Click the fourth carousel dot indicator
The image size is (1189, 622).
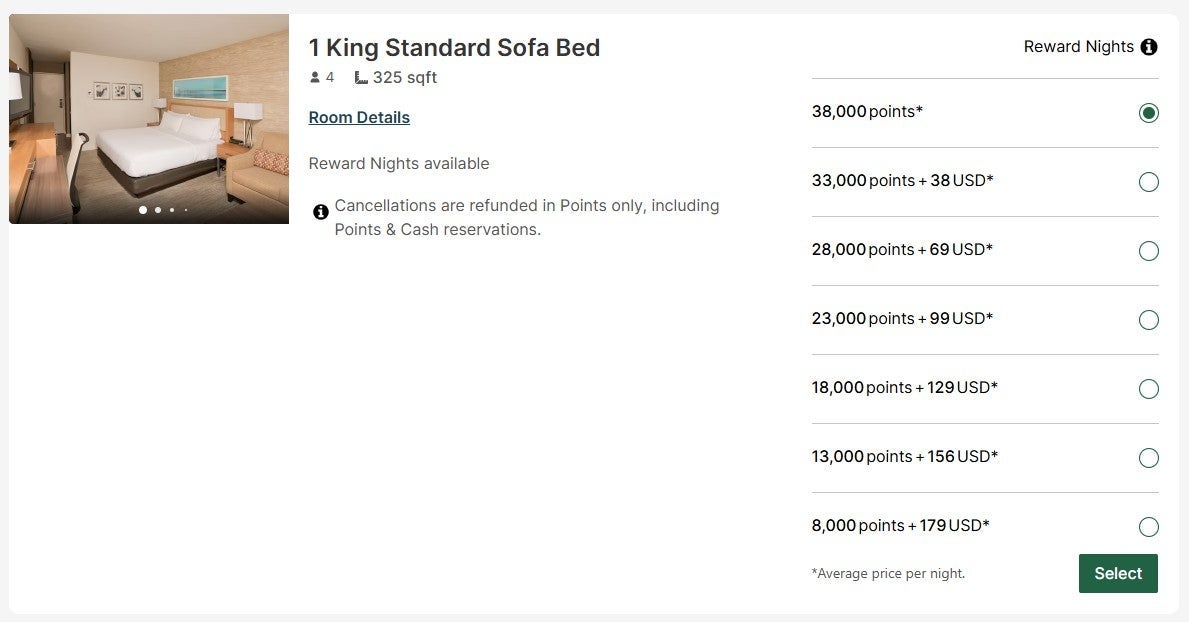click(185, 210)
